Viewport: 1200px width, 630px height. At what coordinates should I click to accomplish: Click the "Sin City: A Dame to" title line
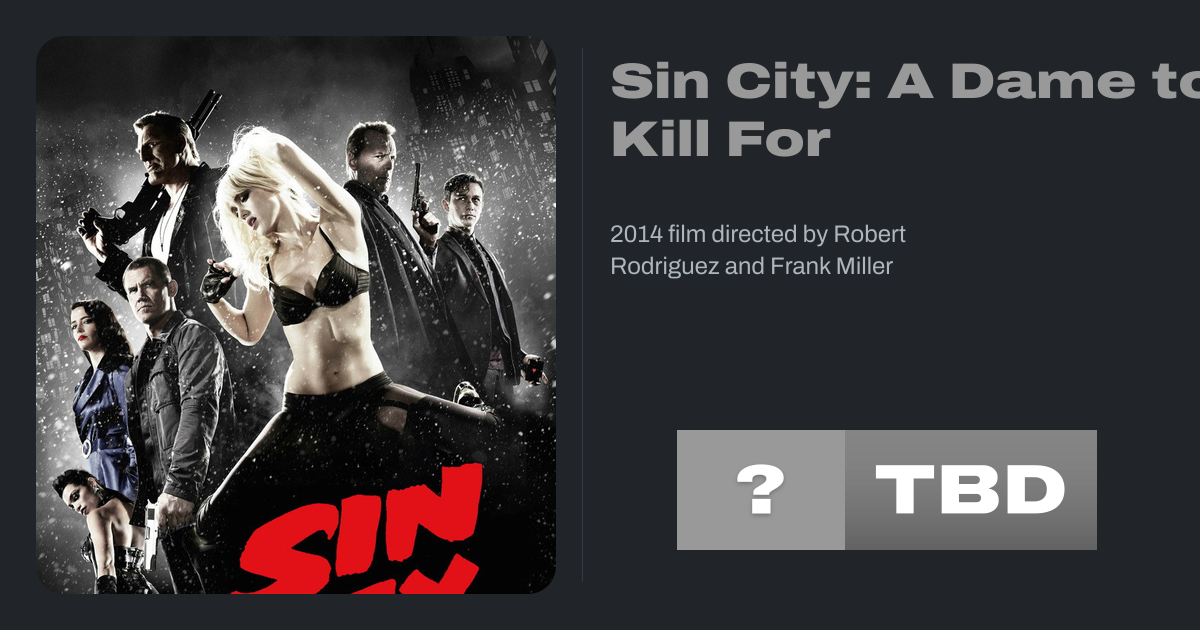point(905,81)
